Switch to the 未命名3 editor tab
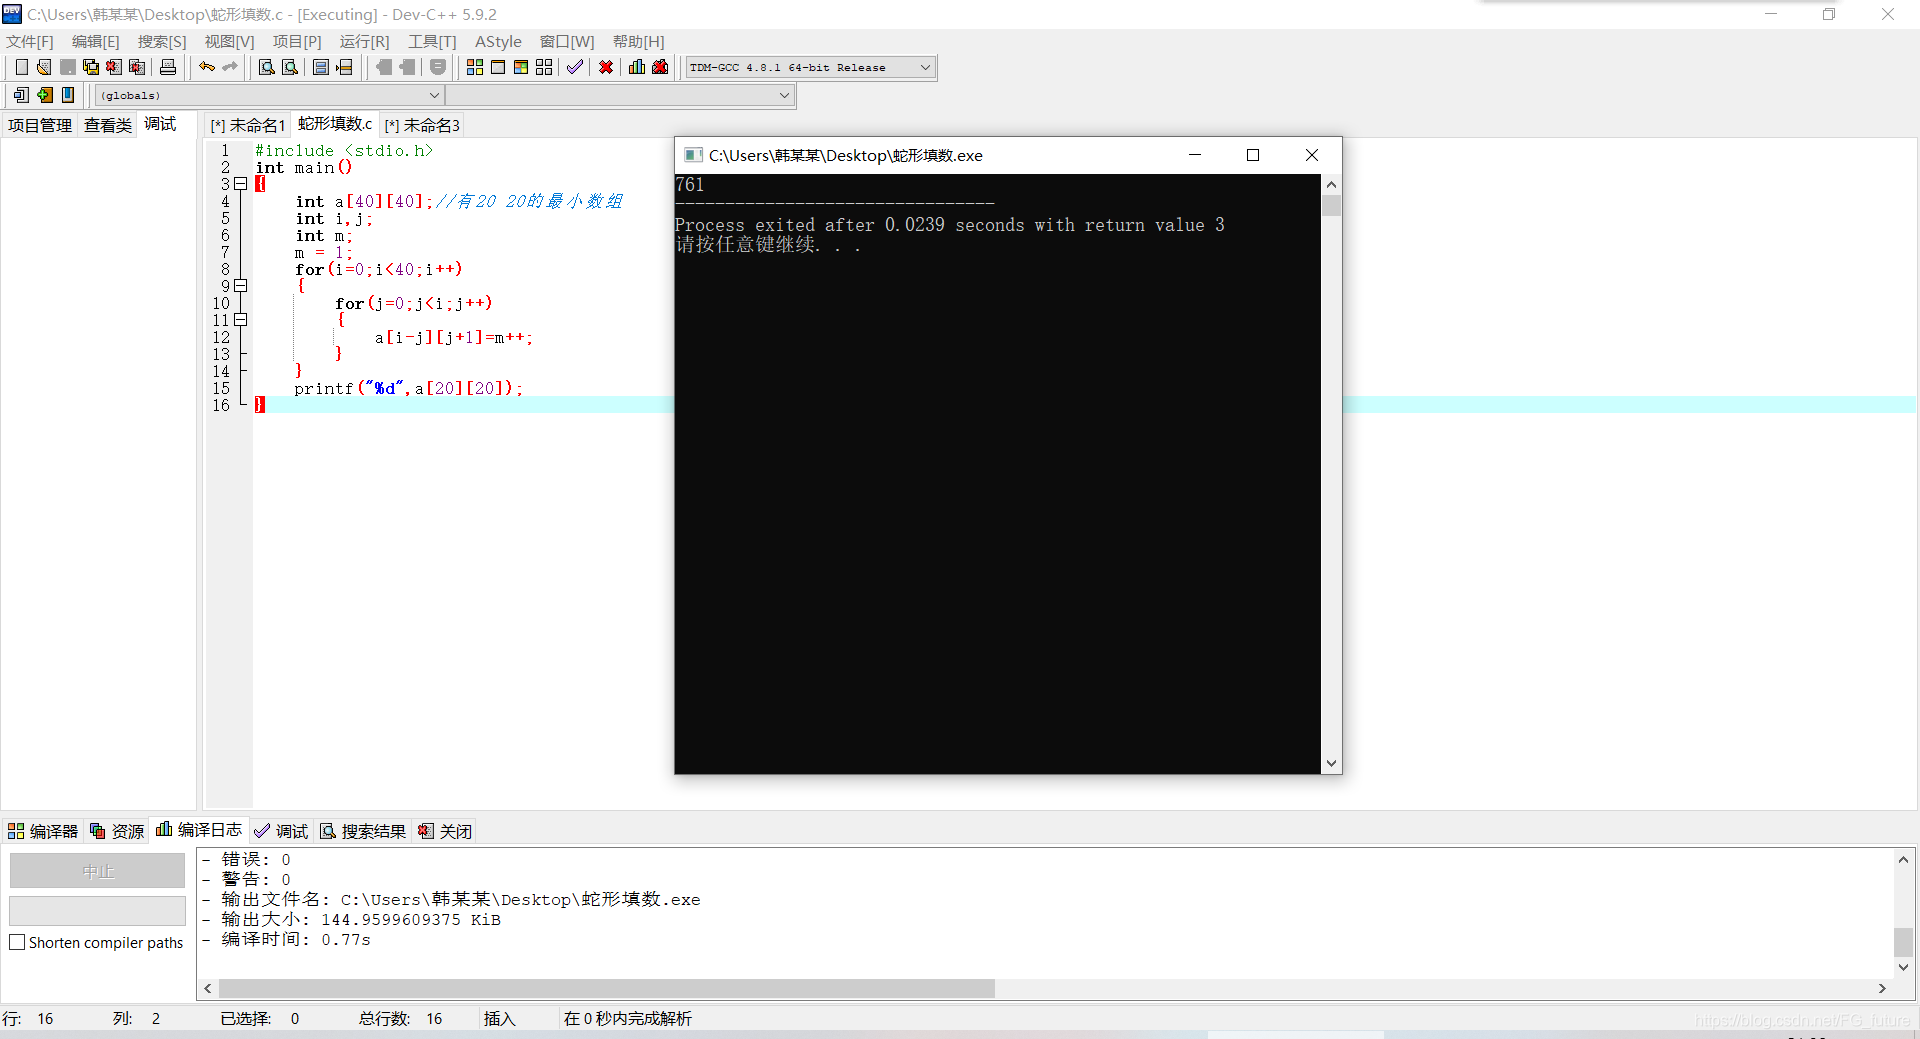The image size is (1920, 1039). (x=422, y=125)
